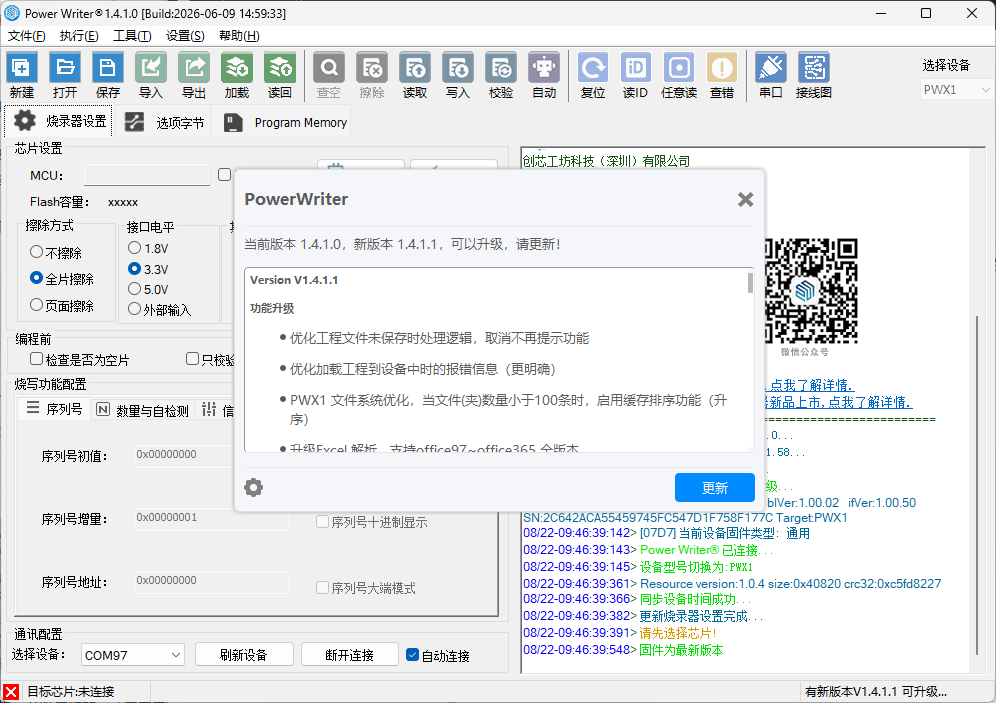Viewport: 996px width, 703px height.
Task: Click the blue 更新 button
Action: pyautogui.click(x=715, y=488)
